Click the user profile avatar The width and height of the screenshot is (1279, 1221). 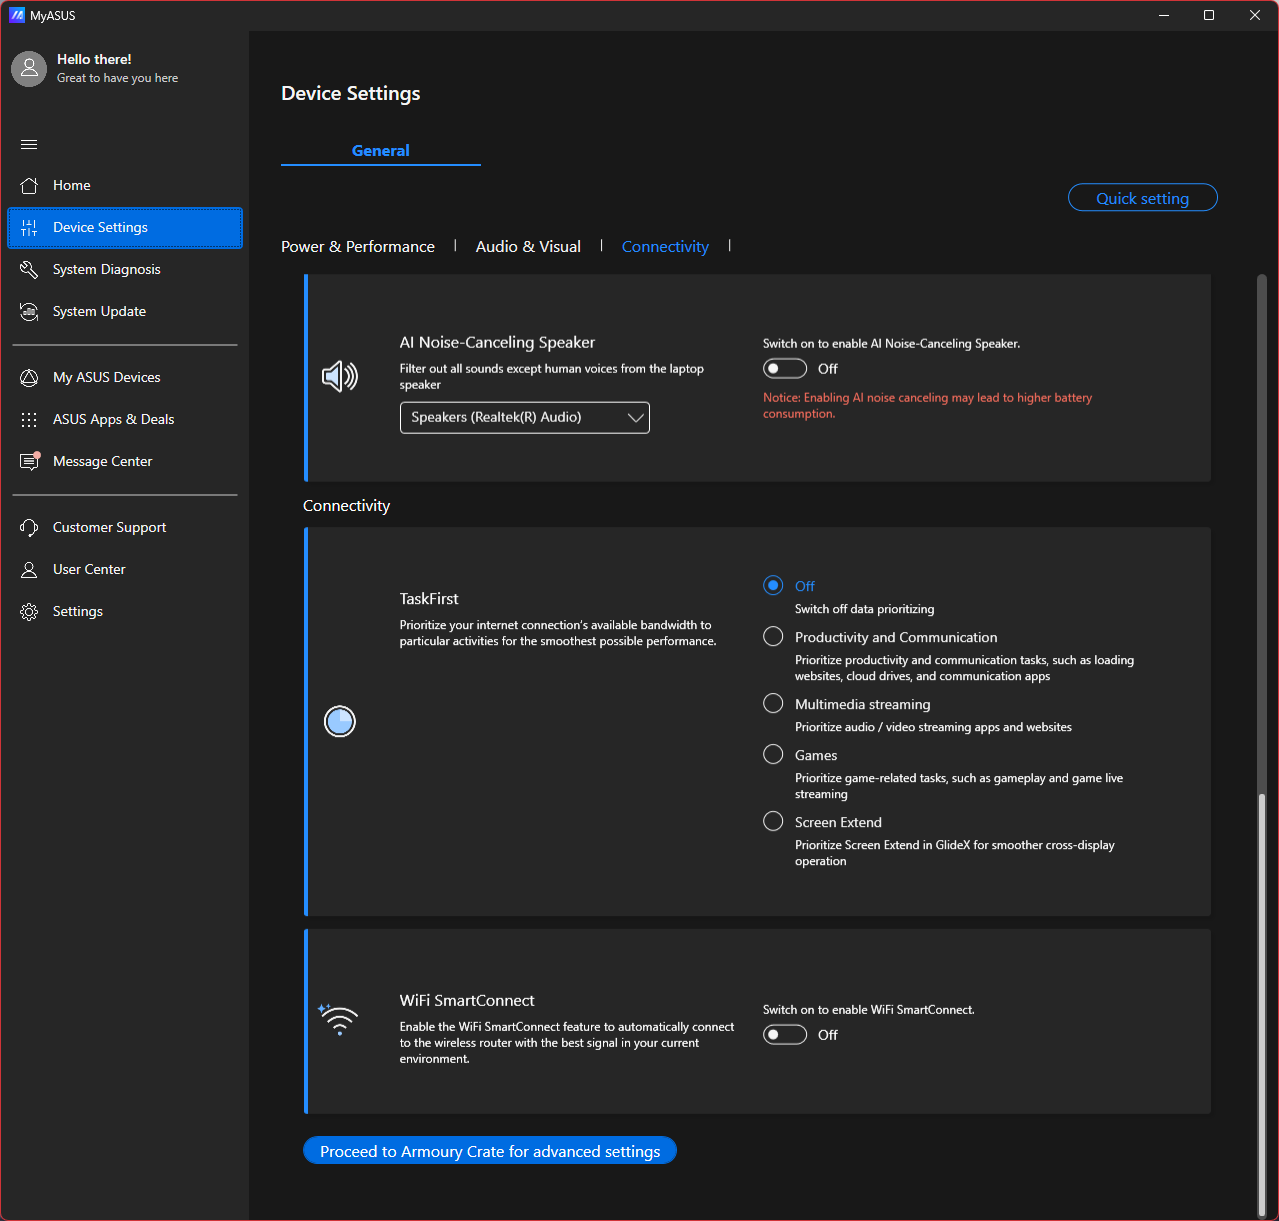(x=29, y=68)
